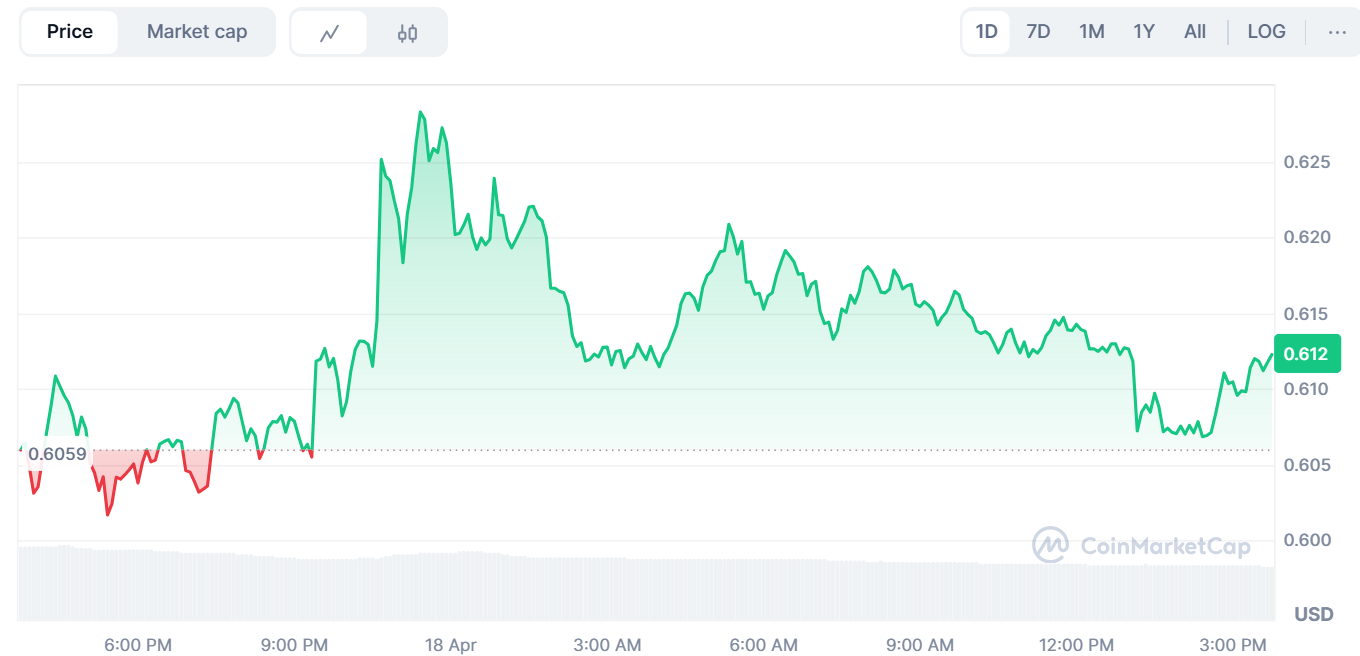
Task: Click the 6:00 PM time axis label
Action: 138,645
